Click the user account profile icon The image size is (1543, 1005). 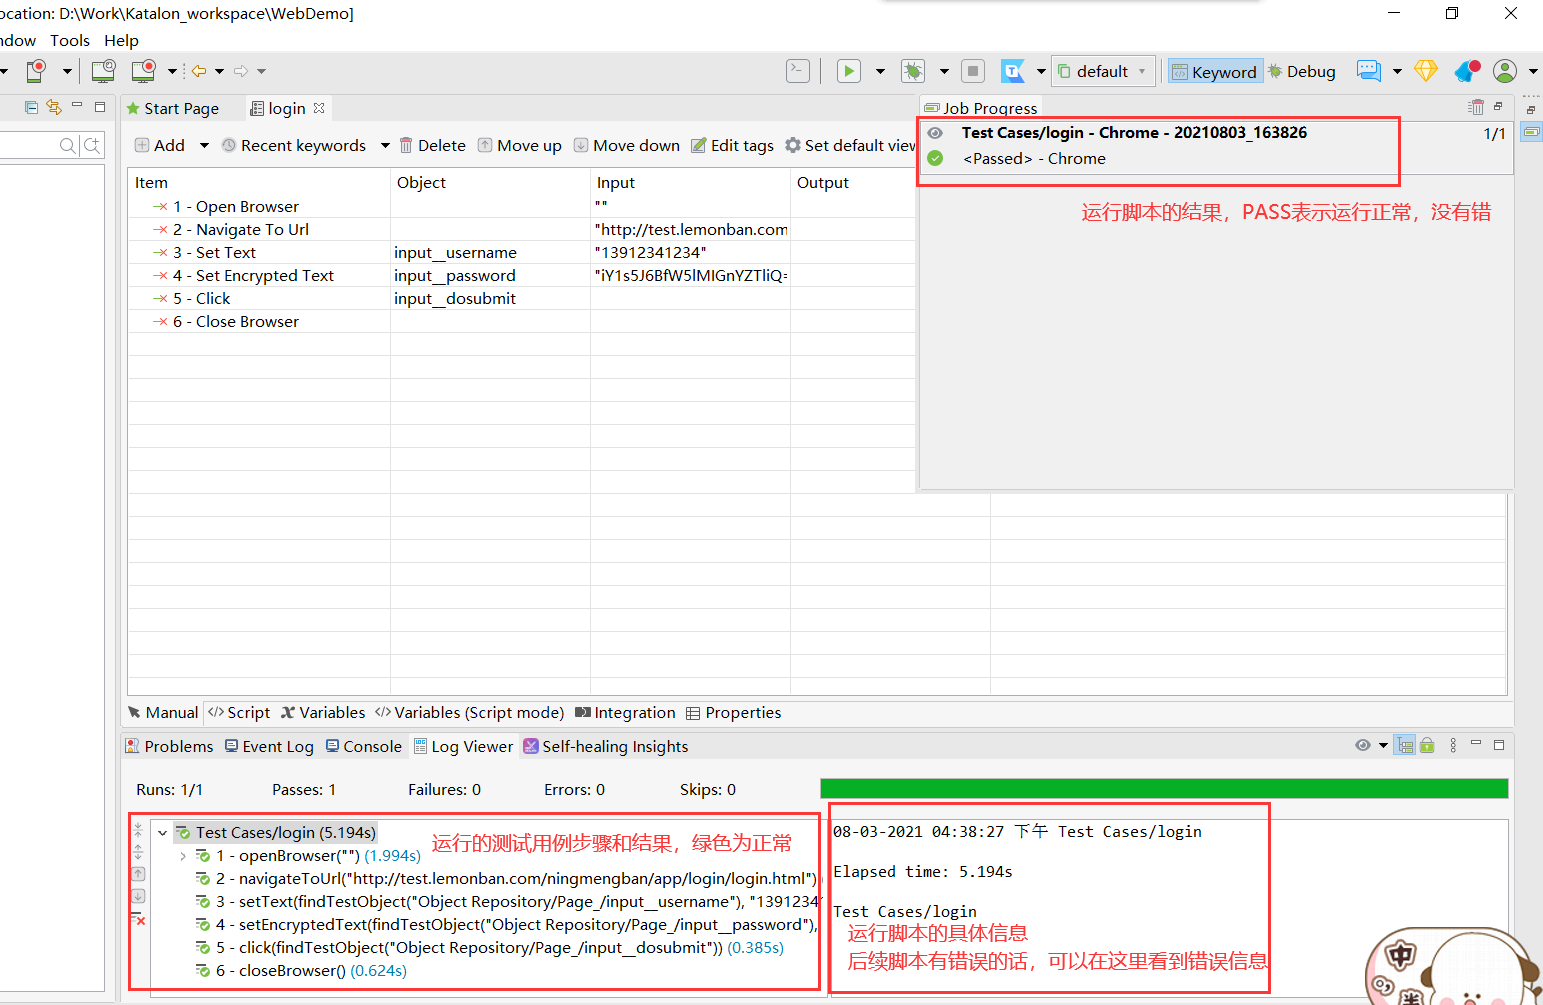[x=1504, y=71]
